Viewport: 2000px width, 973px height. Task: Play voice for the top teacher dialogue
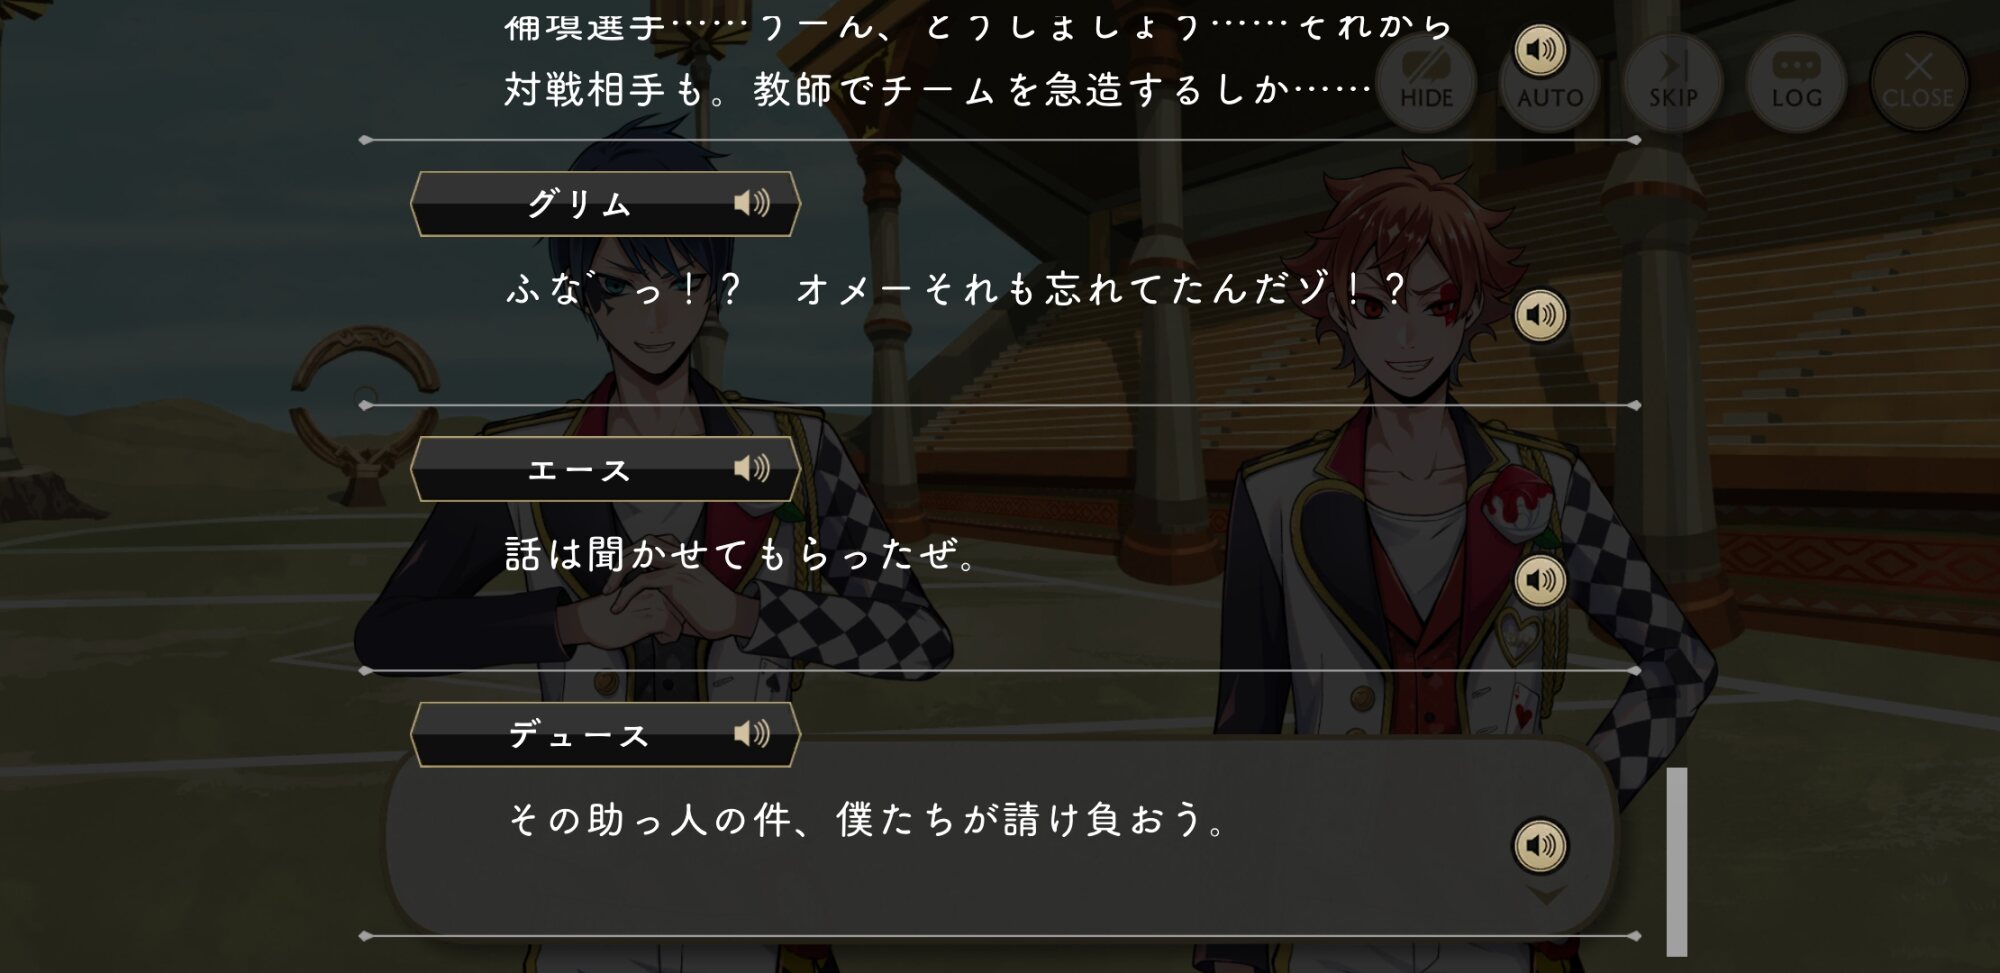point(1540,50)
